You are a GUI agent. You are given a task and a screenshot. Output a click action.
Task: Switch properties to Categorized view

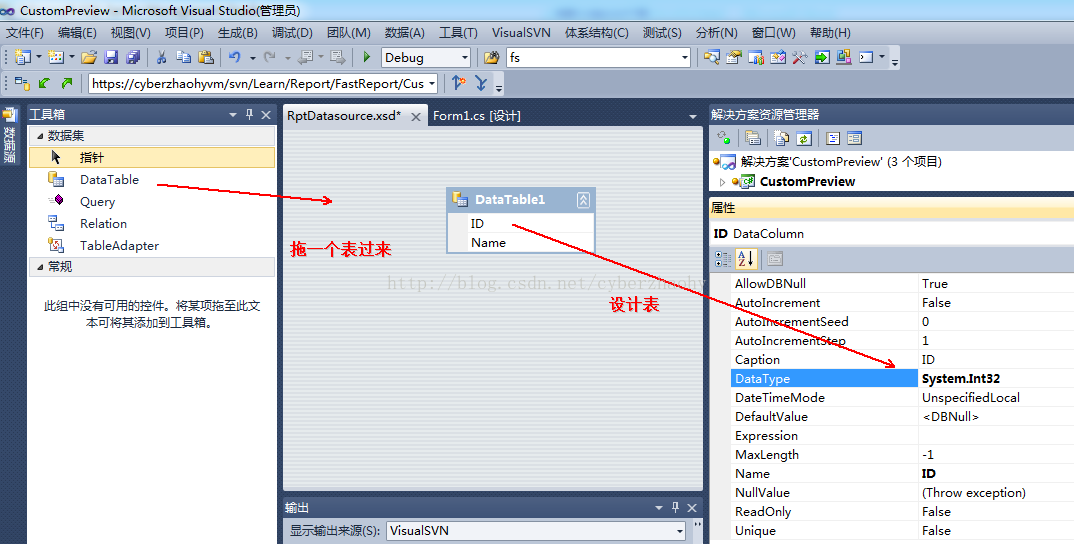723,259
